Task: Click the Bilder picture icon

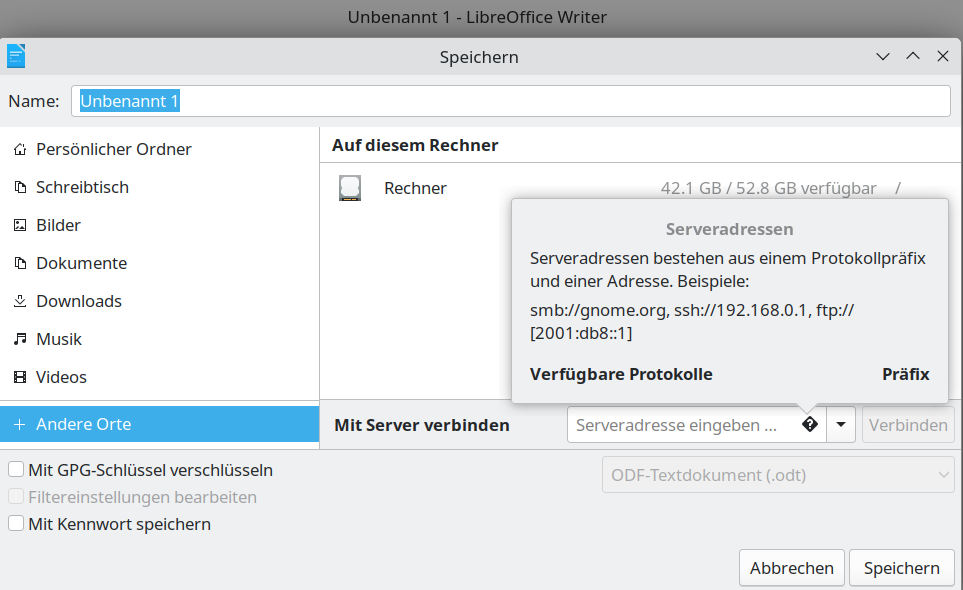Action: coord(20,225)
